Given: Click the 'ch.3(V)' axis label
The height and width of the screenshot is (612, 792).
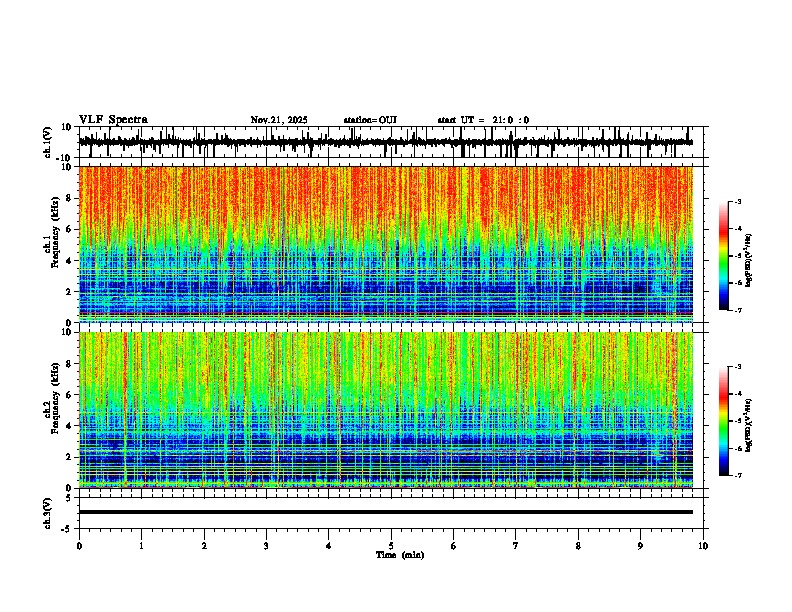Looking at the screenshot, I should click(x=48, y=514).
